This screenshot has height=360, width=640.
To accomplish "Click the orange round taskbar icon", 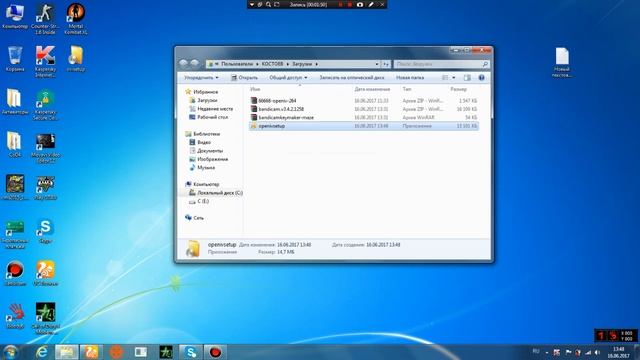I will (116, 352).
